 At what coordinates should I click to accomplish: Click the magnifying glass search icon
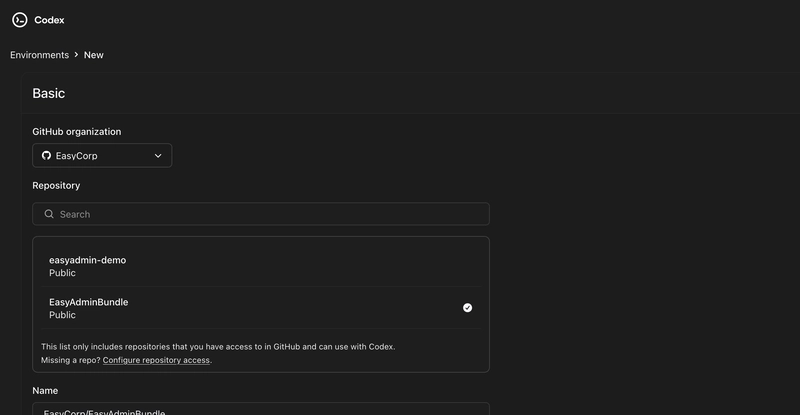coord(48,214)
